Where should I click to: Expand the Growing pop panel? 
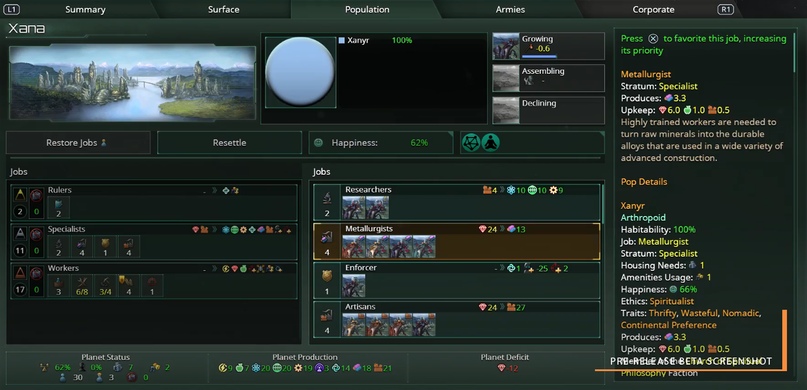pyautogui.click(x=548, y=46)
